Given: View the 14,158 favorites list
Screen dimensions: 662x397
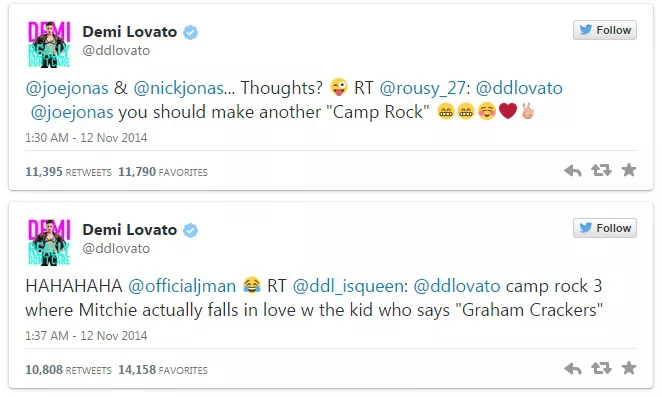Looking at the screenshot, I should click(x=163, y=370).
